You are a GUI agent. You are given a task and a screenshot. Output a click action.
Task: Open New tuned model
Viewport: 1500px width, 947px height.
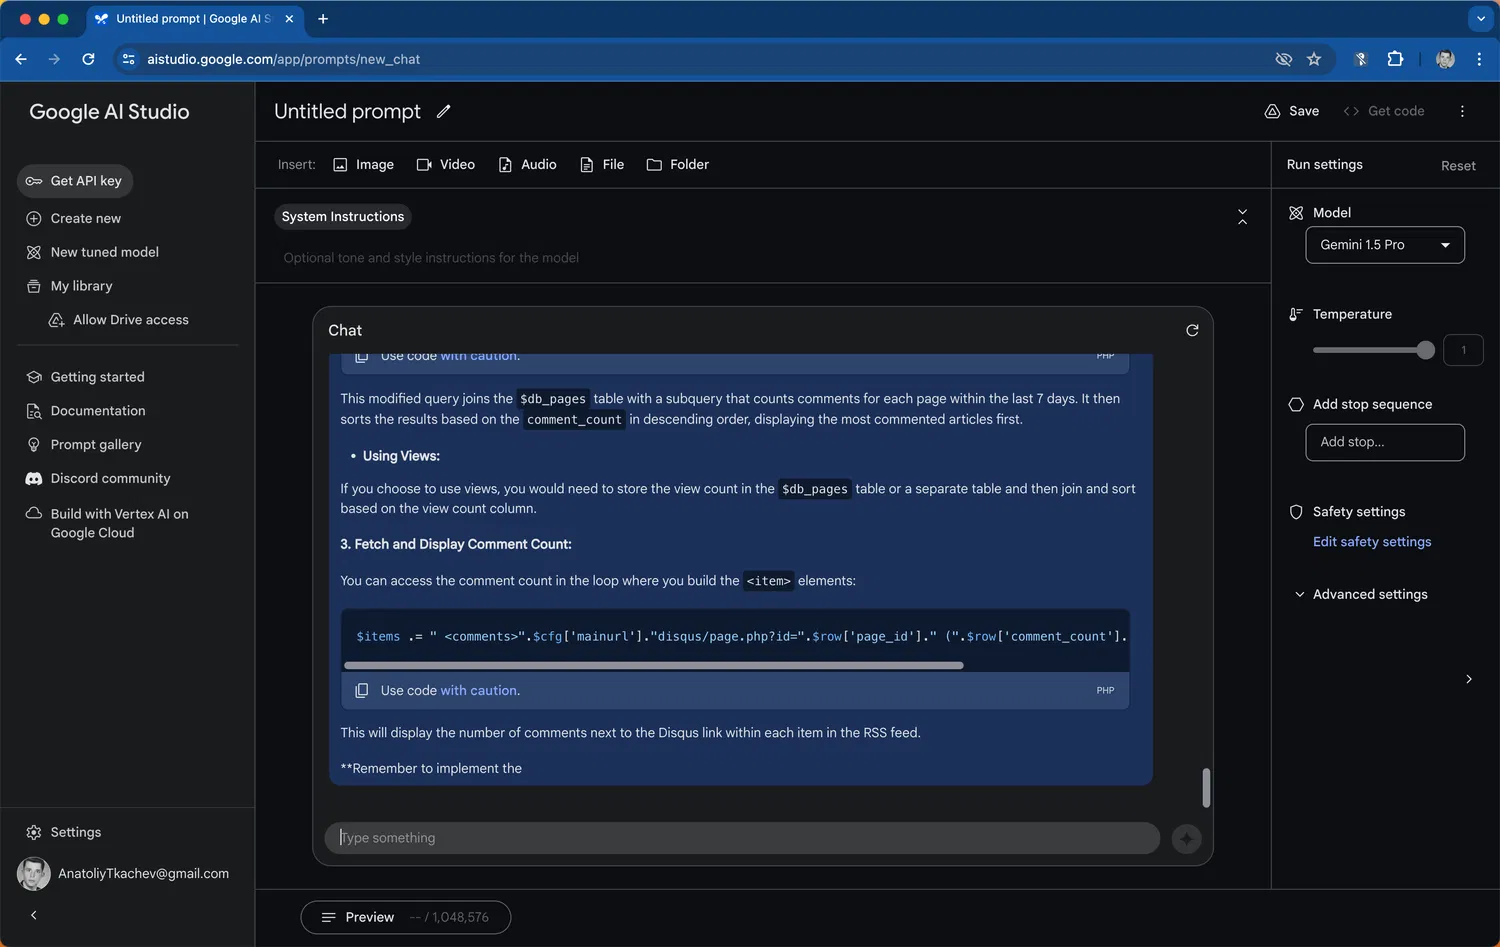click(x=92, y=253)
